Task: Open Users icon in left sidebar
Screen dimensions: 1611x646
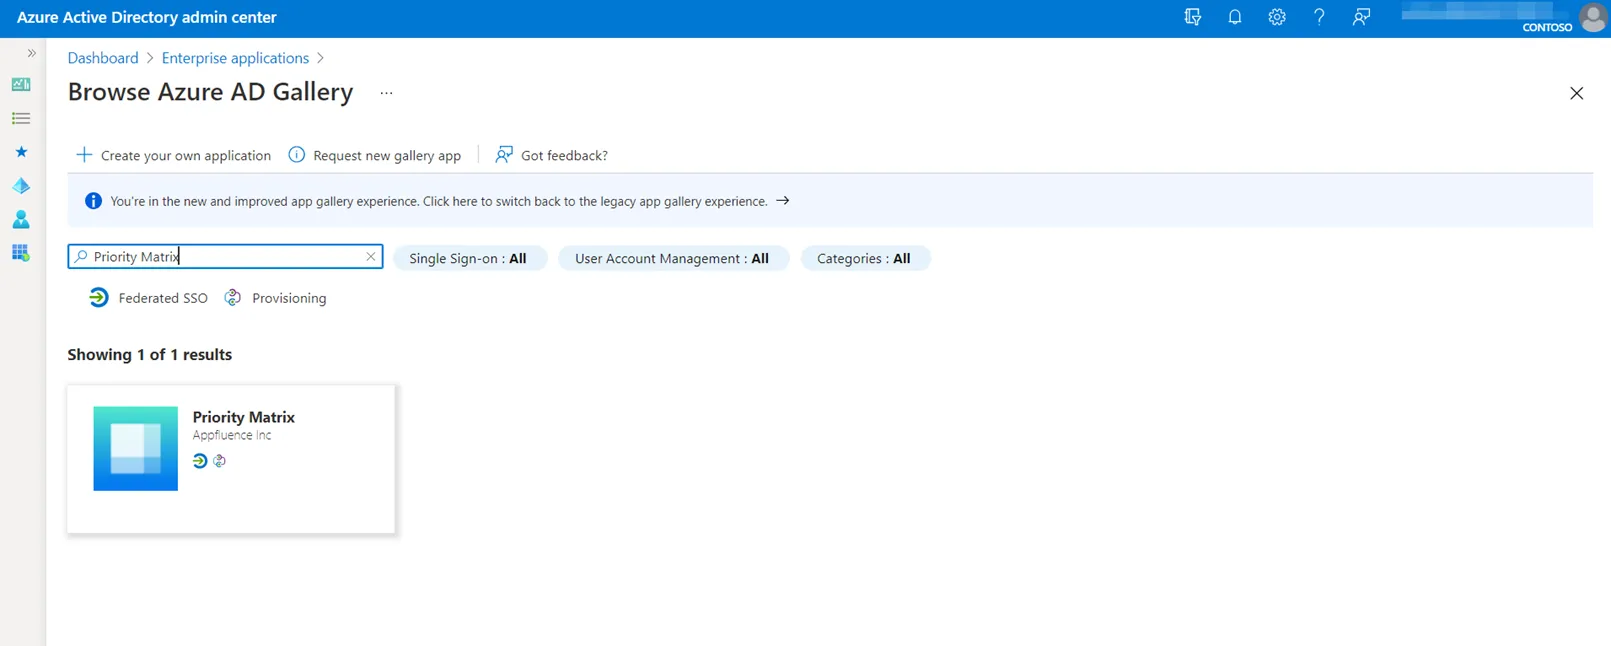Action: point(21,219)
